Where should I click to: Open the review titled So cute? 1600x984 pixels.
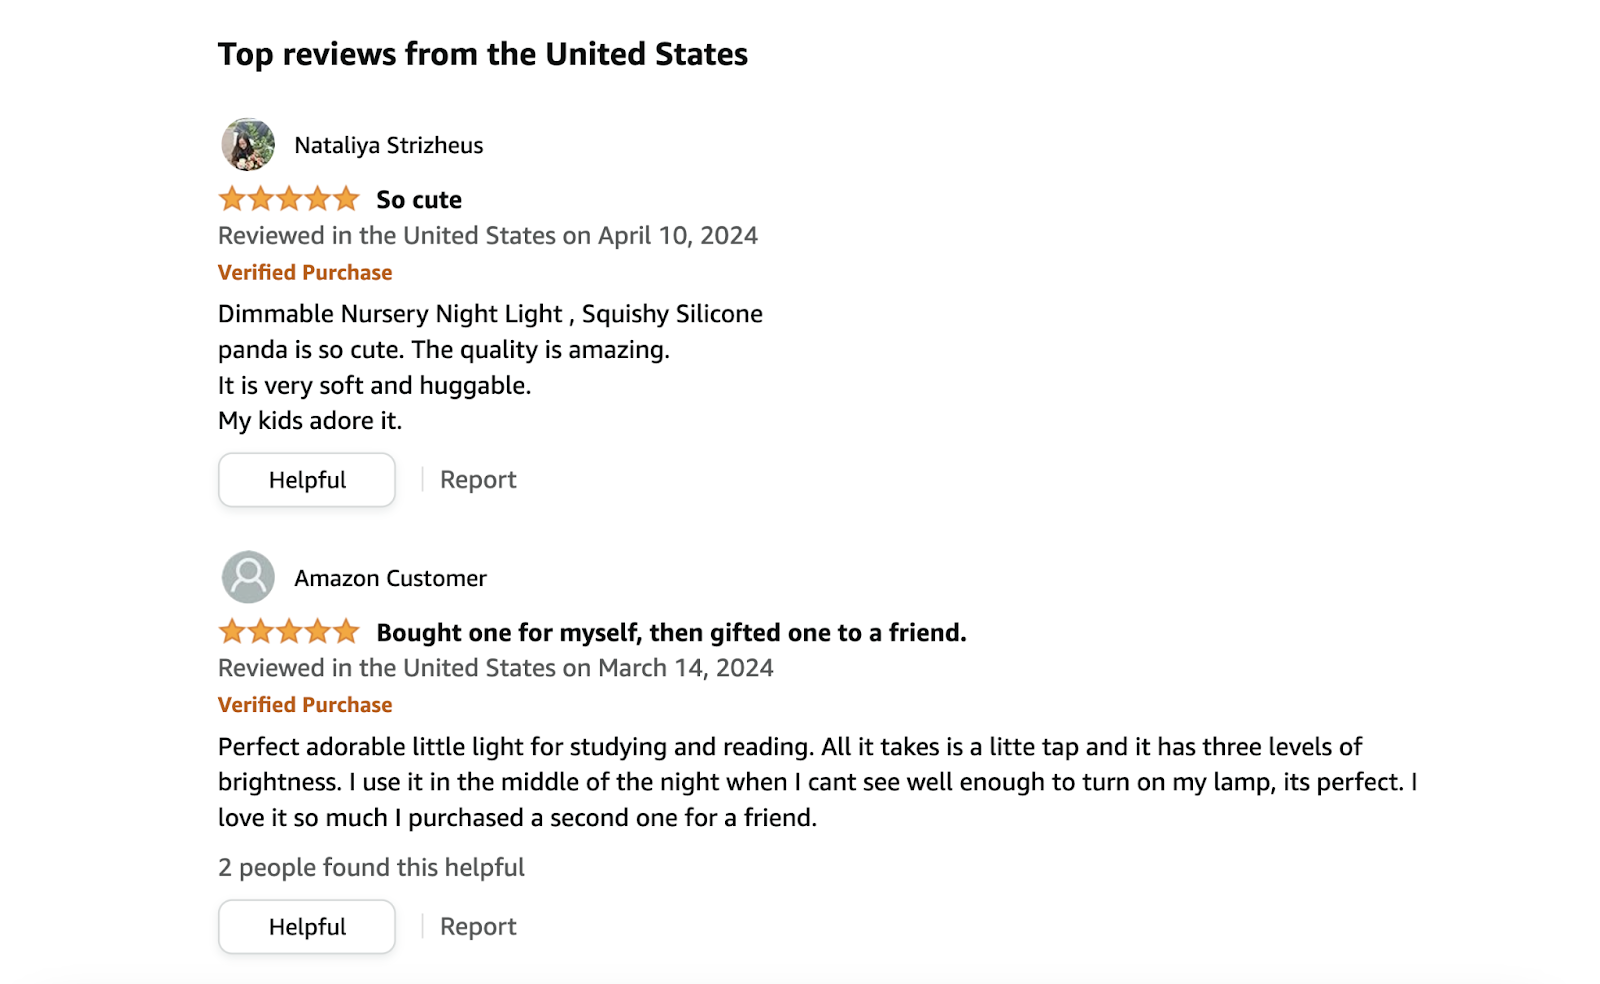point(417,199)
